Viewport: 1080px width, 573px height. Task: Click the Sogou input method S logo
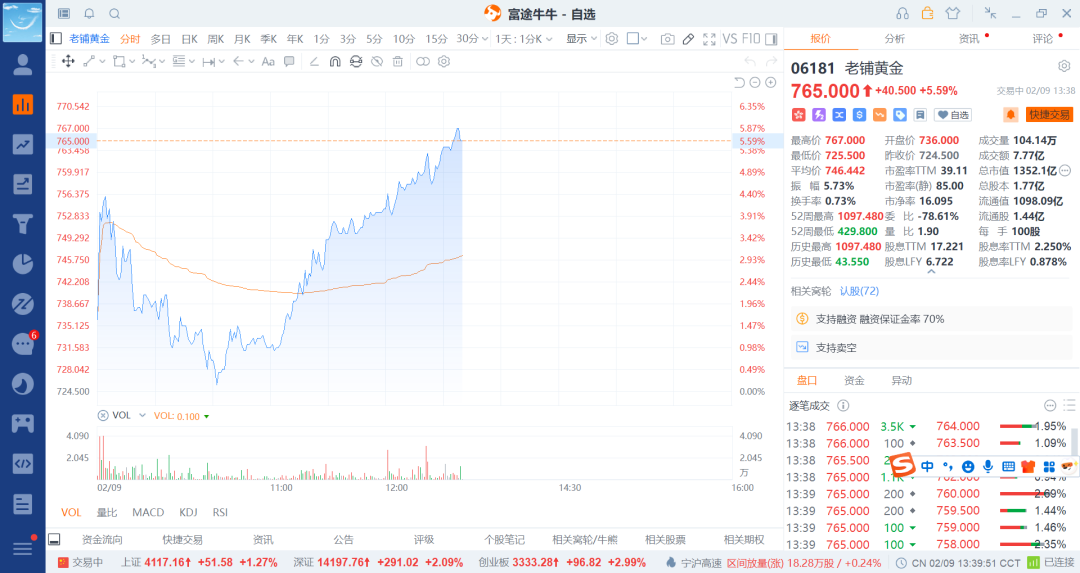[902, 466]
